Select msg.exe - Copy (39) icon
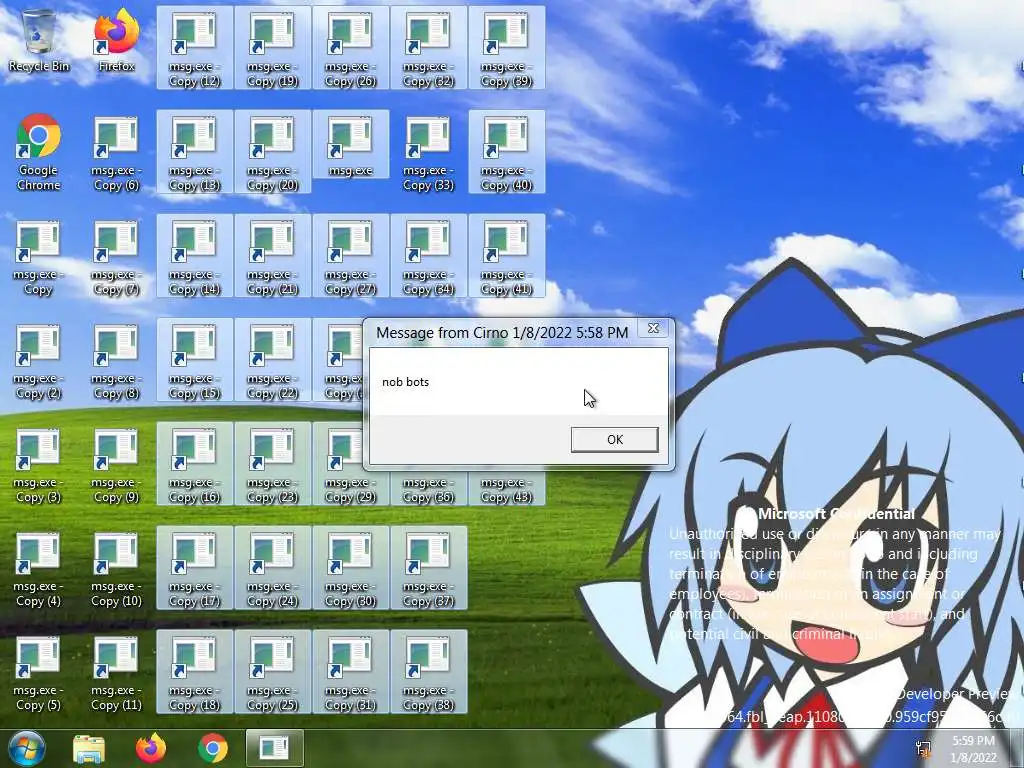 pos(507,48)
